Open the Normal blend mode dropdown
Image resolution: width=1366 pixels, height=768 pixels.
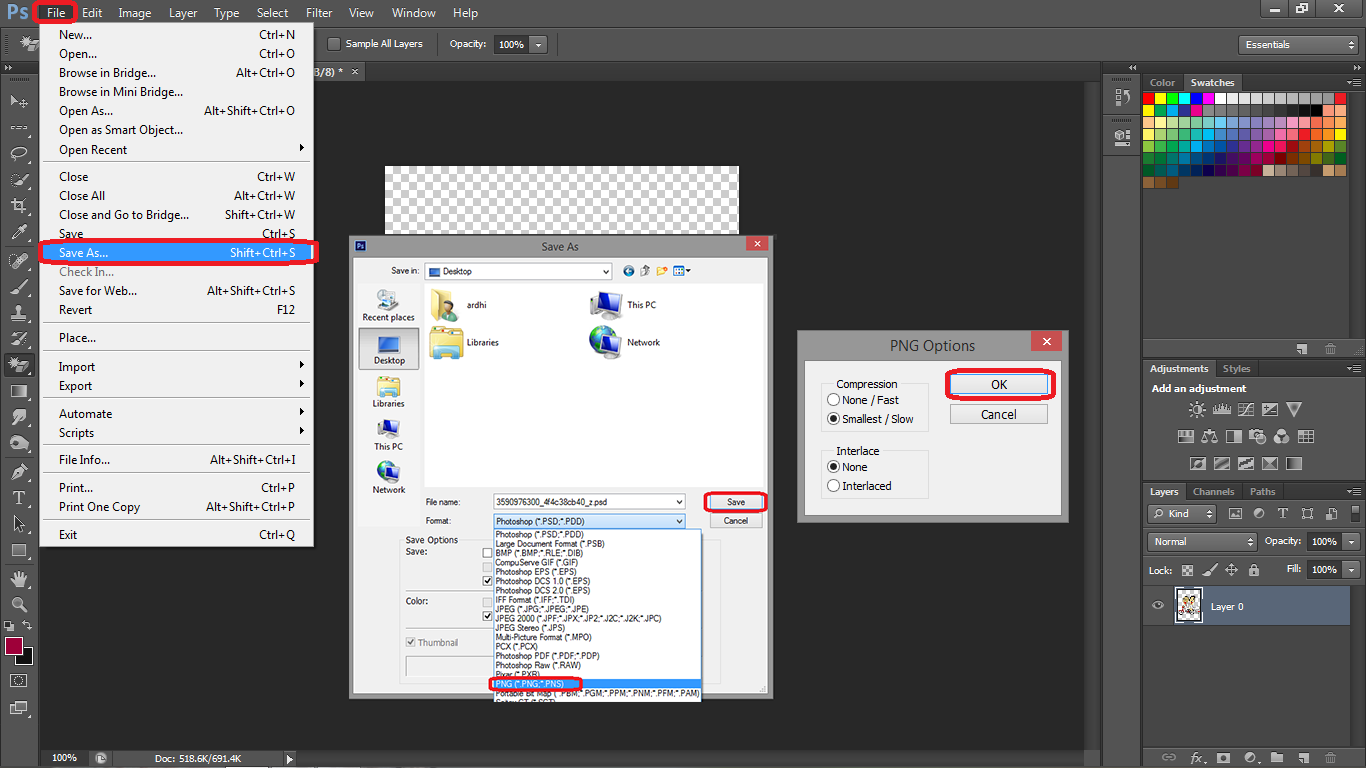1202,541
